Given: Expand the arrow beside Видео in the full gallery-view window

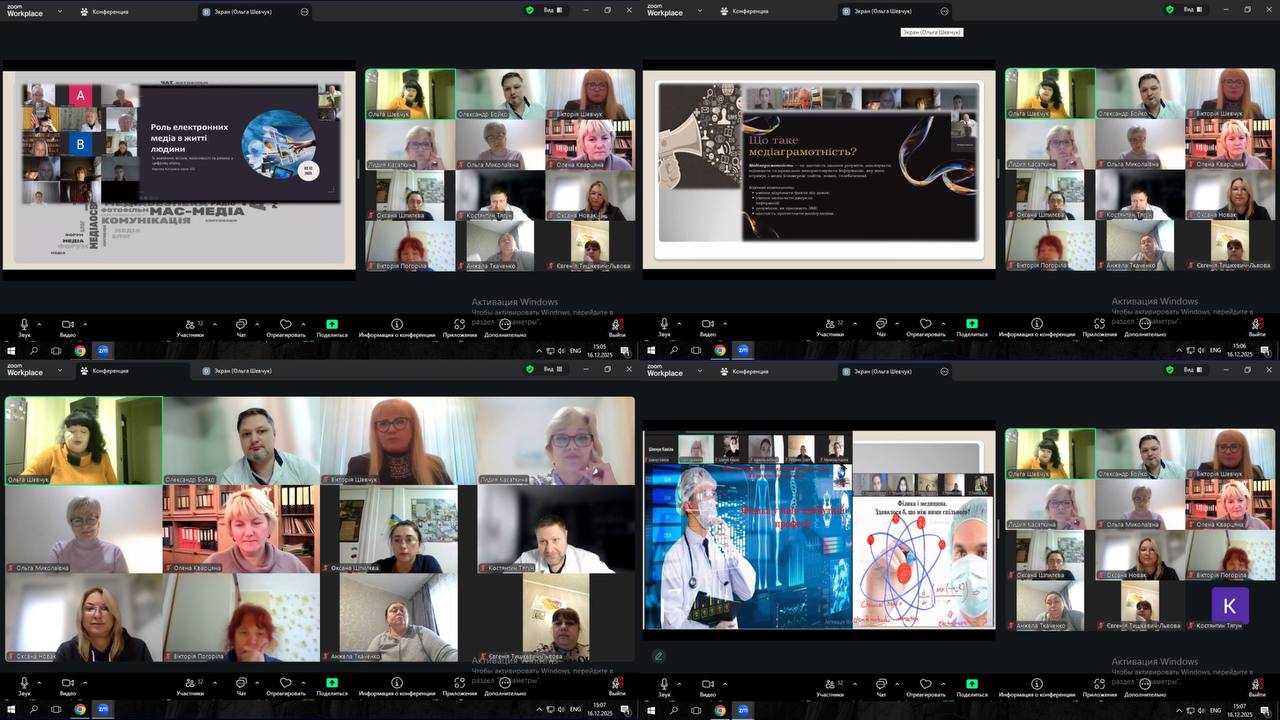Looking at the screenshot, I should click(x=84, y=684).
